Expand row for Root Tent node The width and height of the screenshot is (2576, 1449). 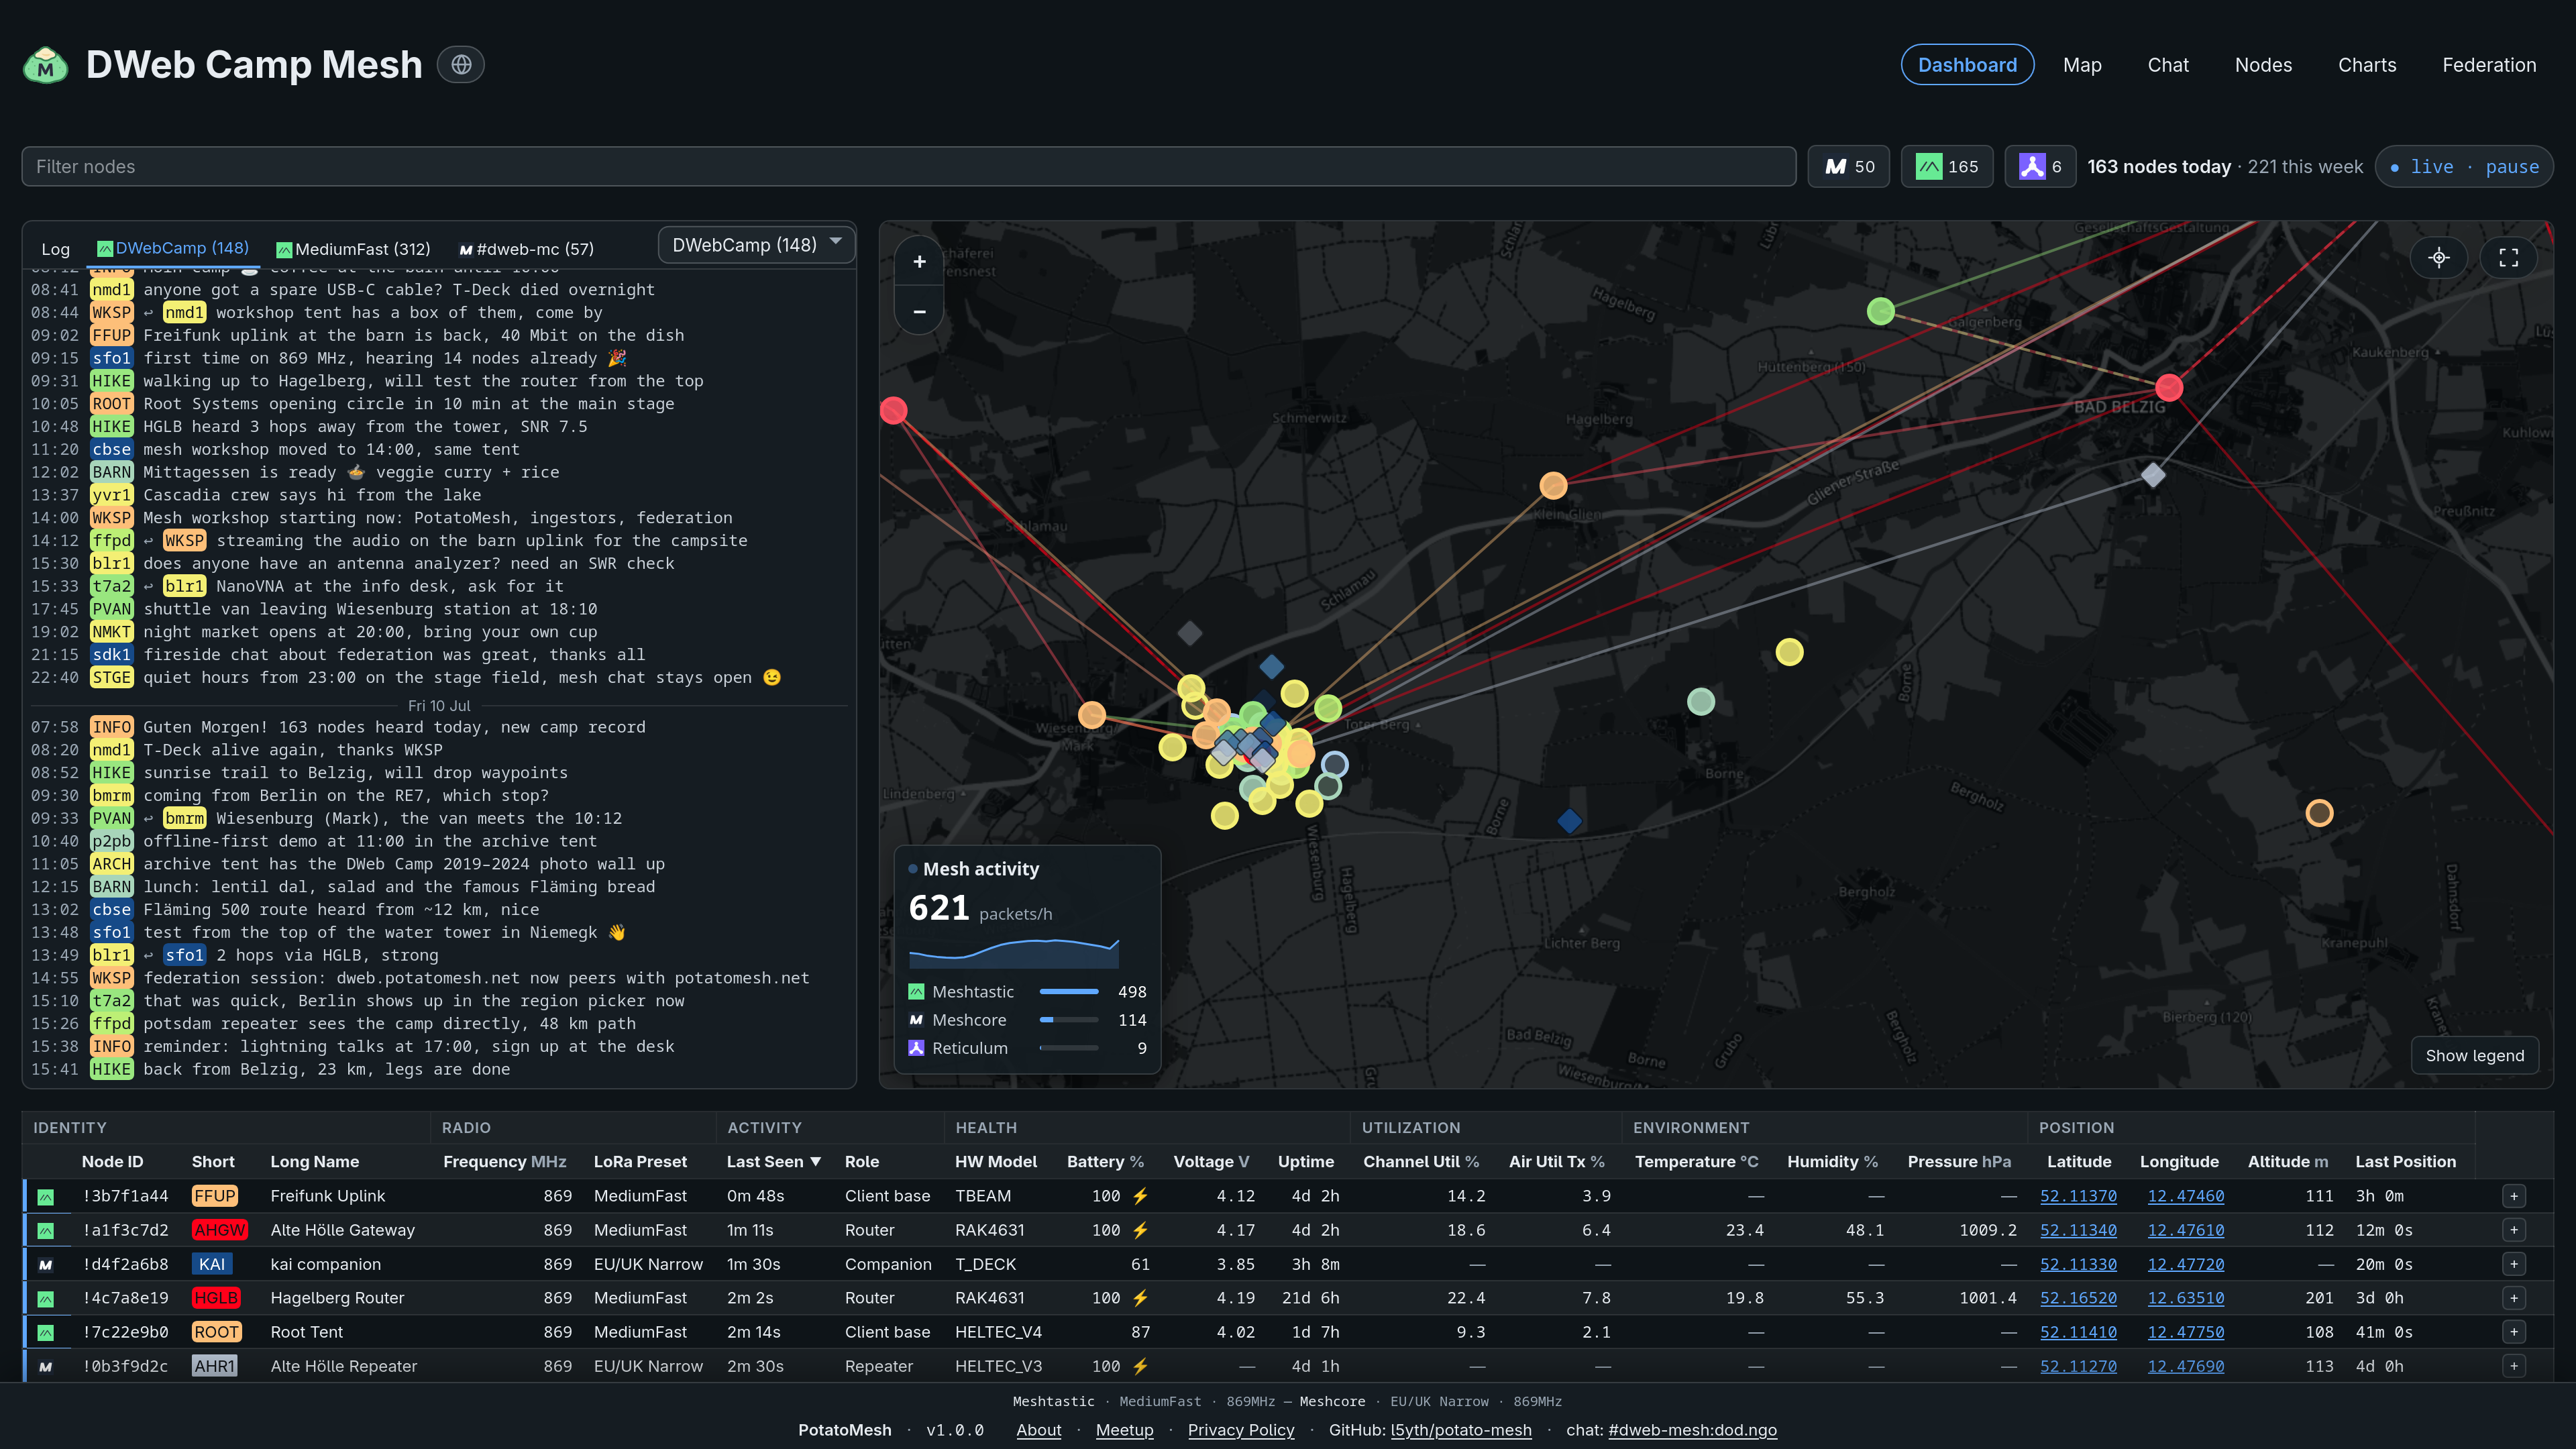2514,1332
